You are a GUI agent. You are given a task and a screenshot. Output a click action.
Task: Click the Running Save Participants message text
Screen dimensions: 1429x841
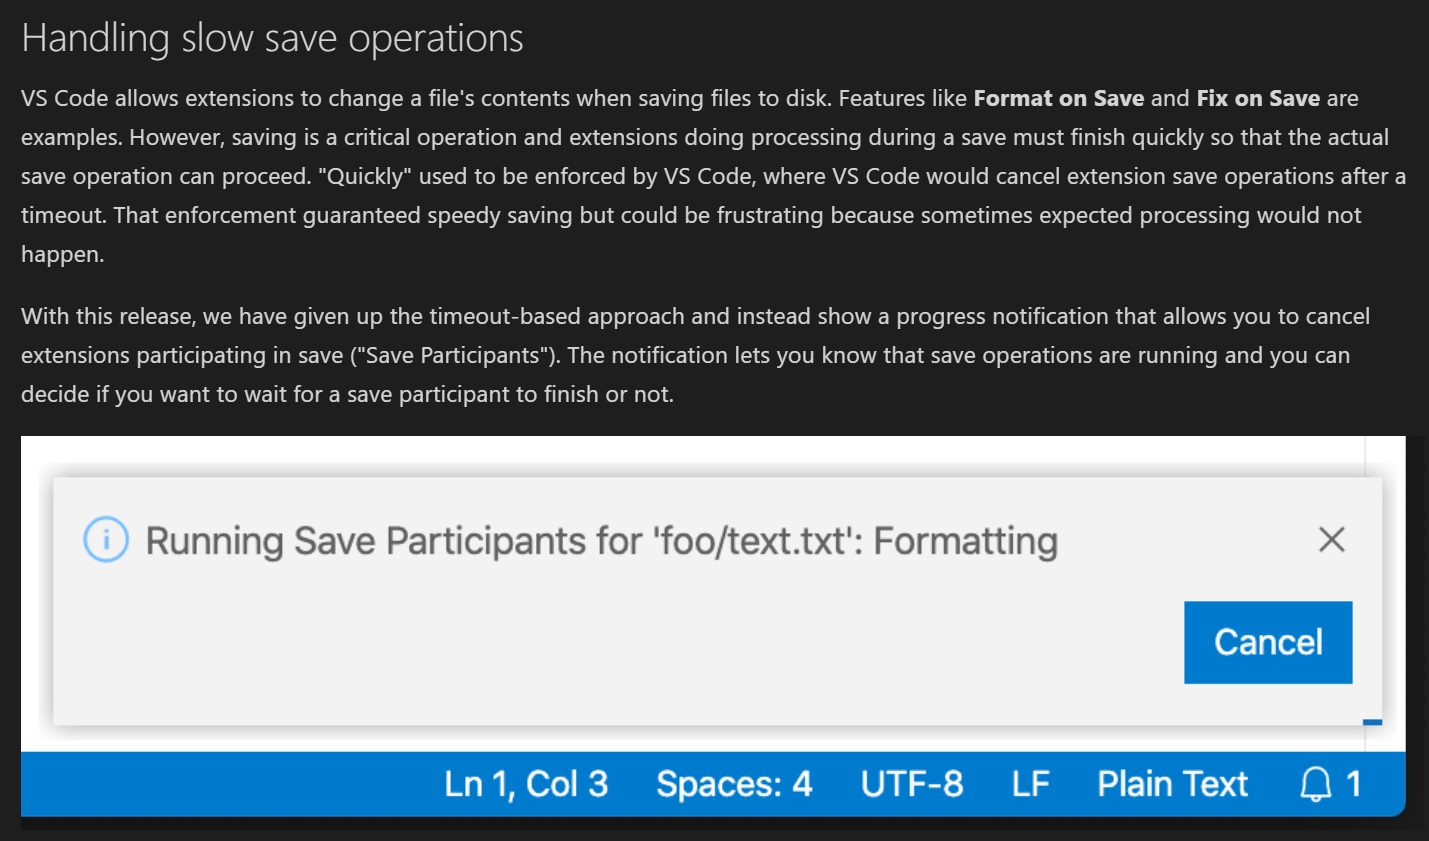tap(602, 541)
